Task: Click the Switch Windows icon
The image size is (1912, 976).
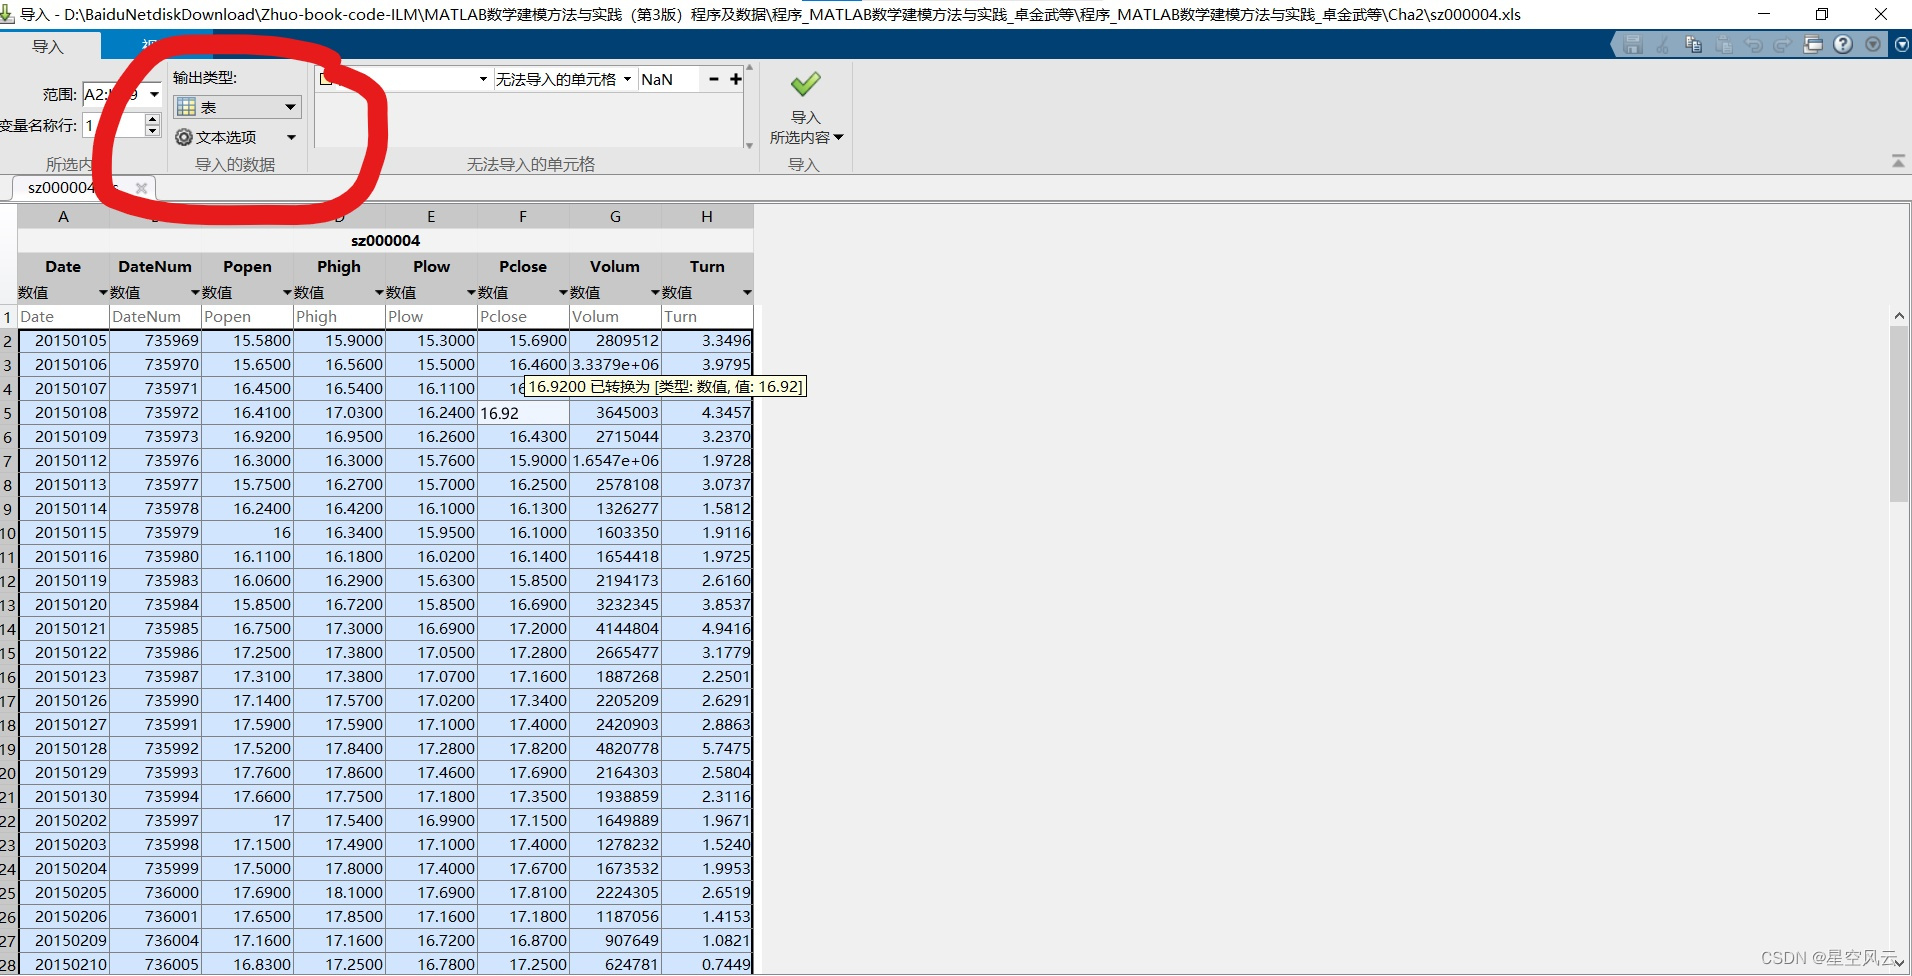Action: (1813, 45)
